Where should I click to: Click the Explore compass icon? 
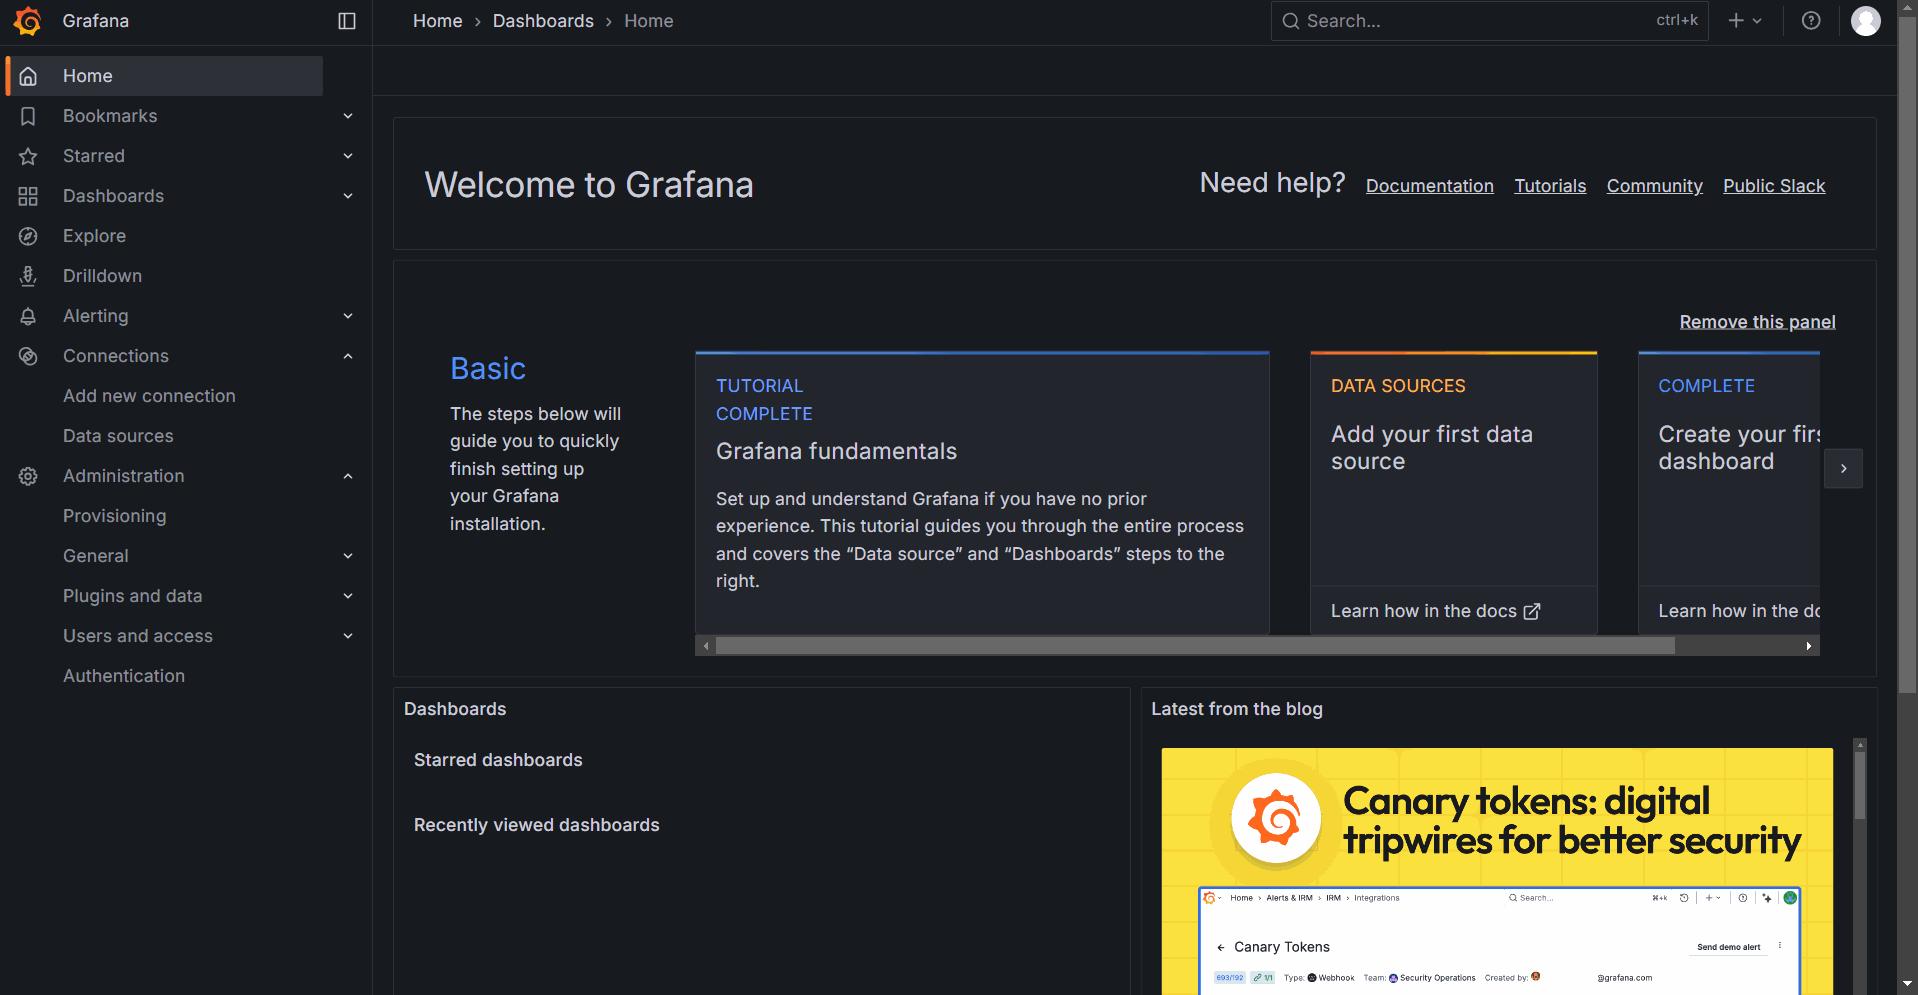click(x=28, y=236)
